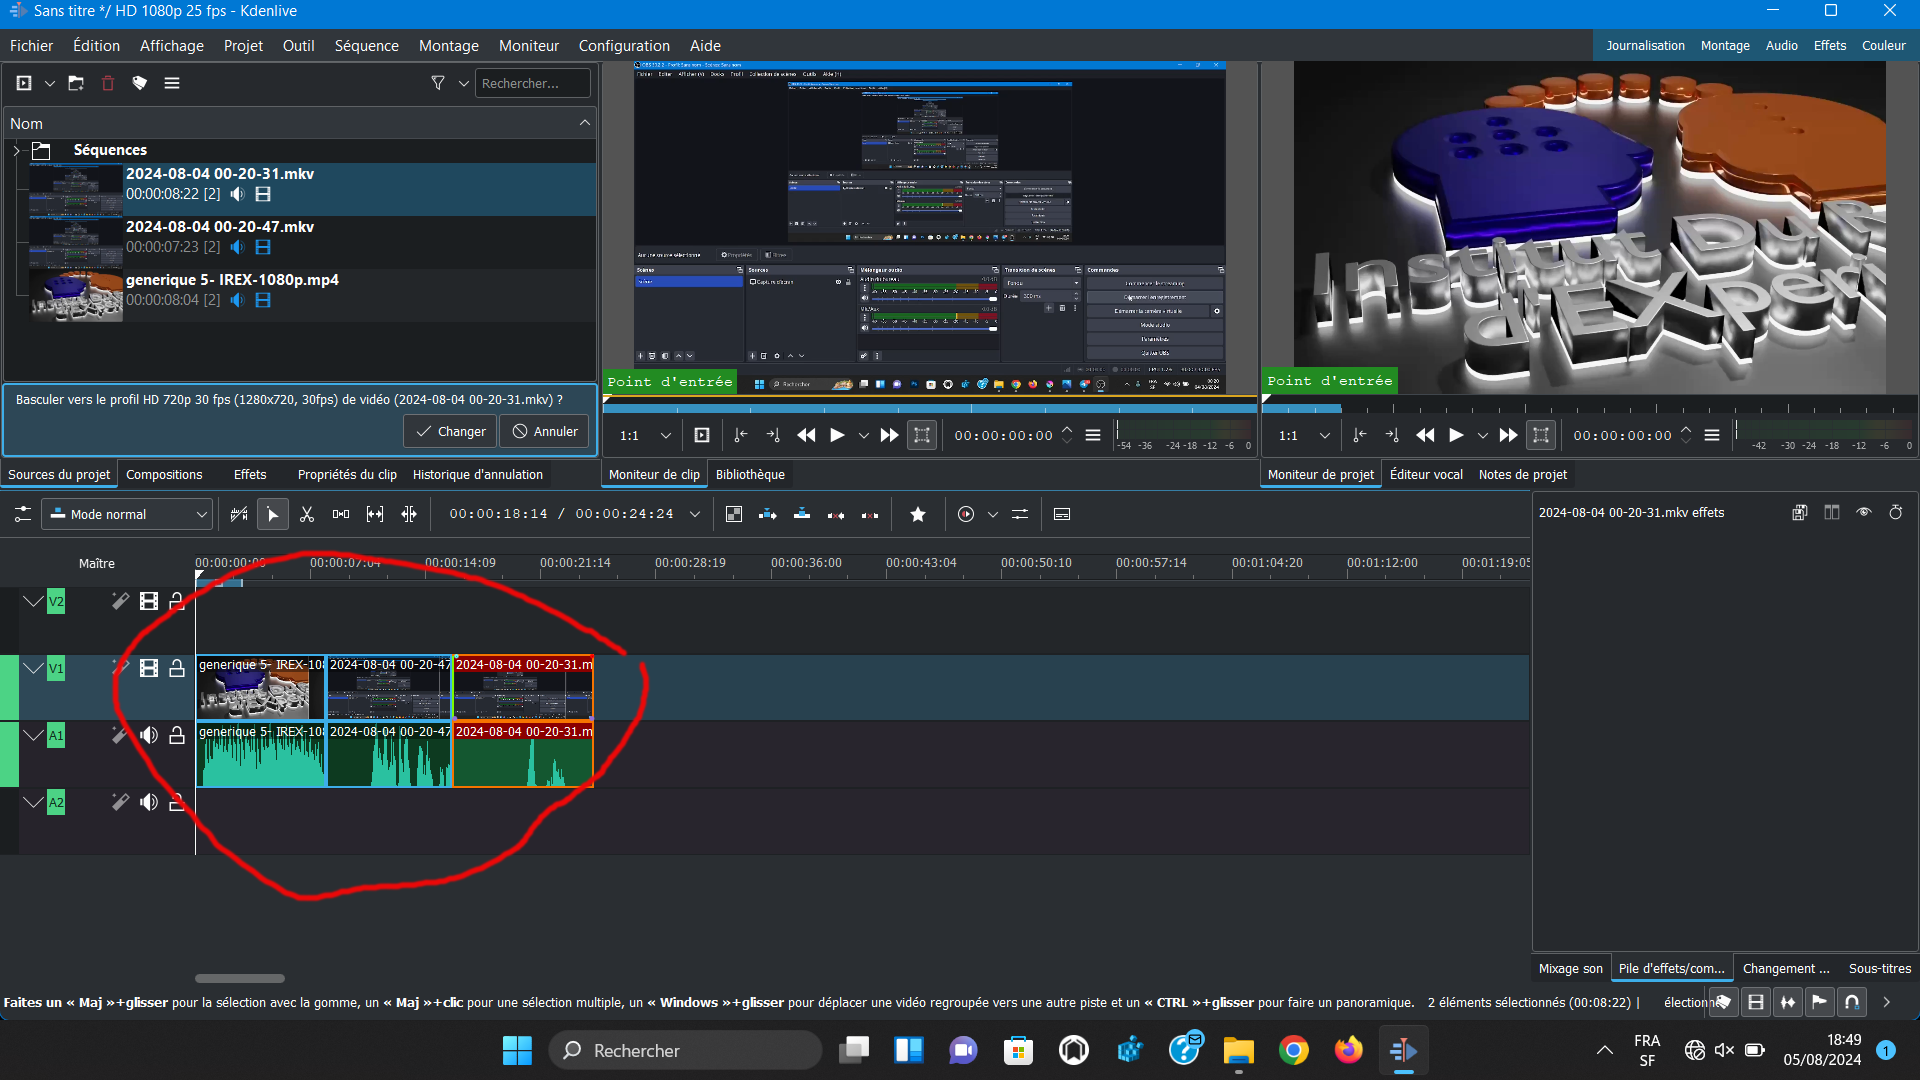Choose the slip tool in timeline toolbar
This screenshot has width=1920, height=1080.
tap(375, 514)
